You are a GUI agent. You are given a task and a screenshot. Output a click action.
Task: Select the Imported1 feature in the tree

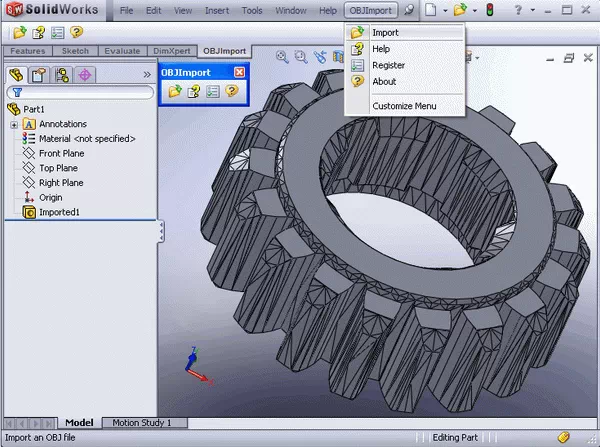pos(59,212)
